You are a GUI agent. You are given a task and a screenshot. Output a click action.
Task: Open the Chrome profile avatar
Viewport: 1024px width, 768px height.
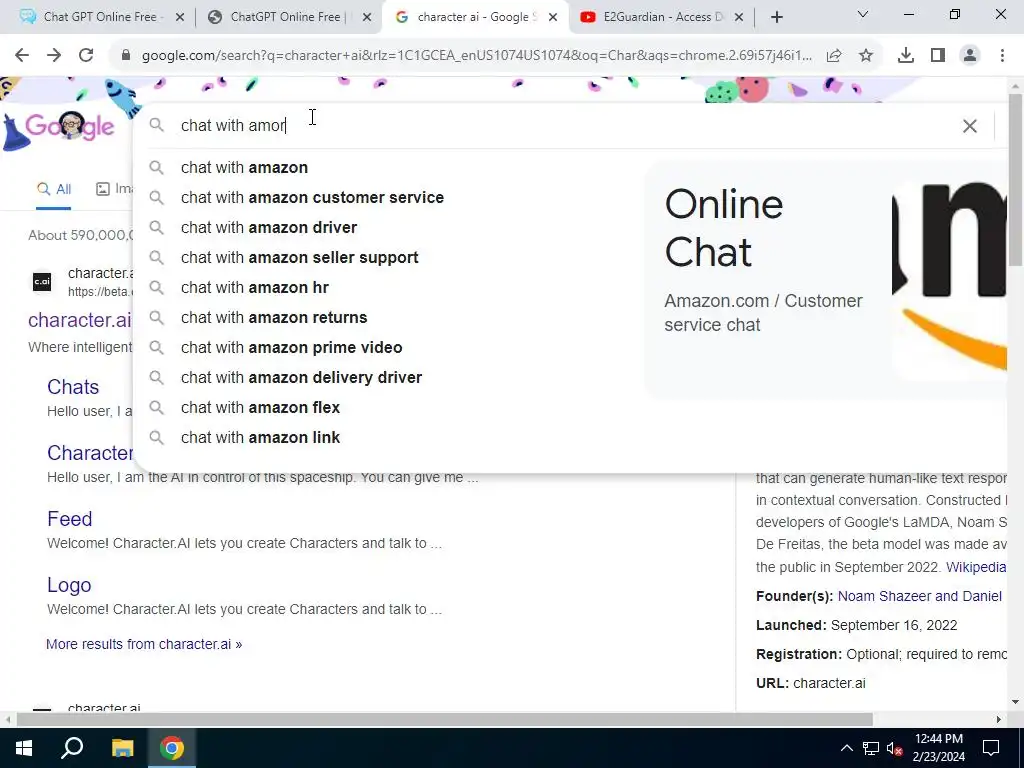(x=970, y=56)
